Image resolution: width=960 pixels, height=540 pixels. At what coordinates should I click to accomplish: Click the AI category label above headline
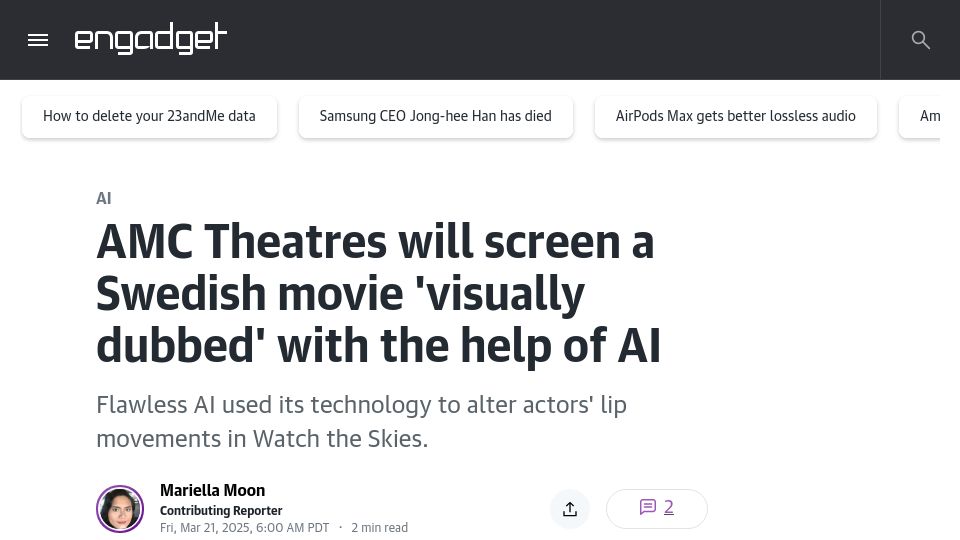tap(104, 198)
